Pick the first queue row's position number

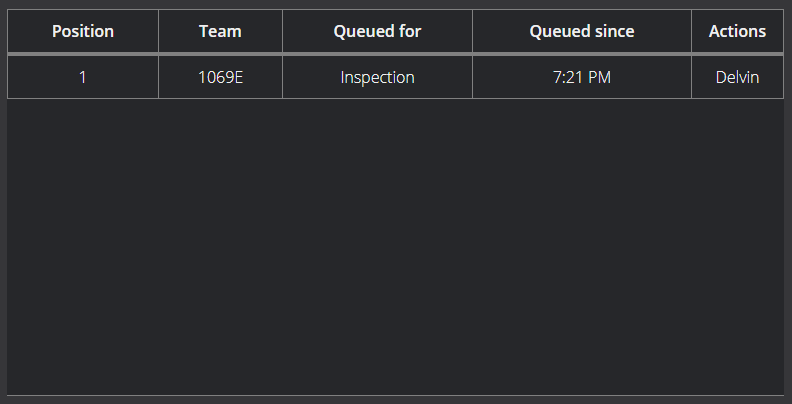point(83,77)
